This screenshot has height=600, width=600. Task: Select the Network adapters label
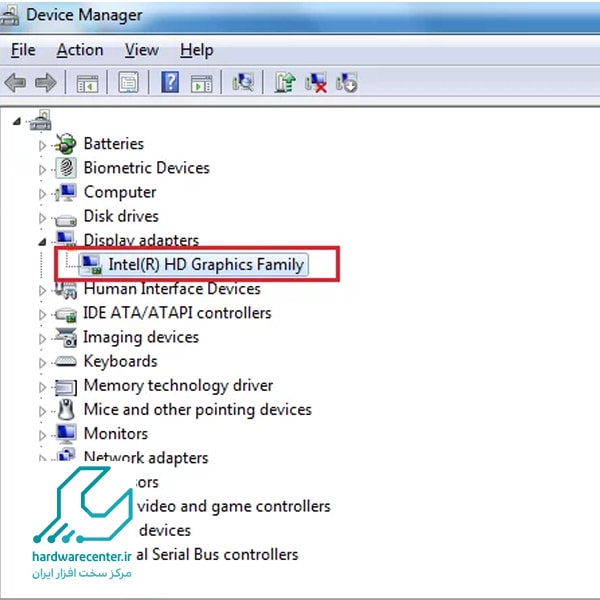(146, 458)
